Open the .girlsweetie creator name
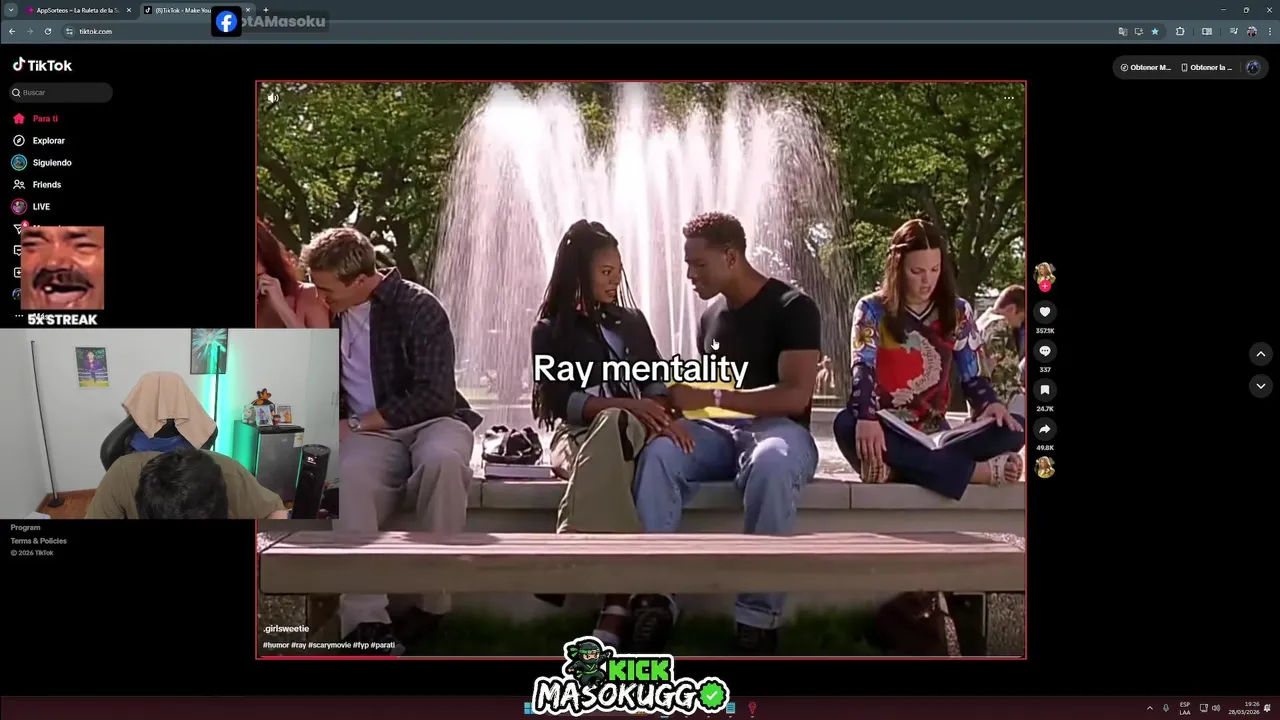 click(x=286, y=629)
